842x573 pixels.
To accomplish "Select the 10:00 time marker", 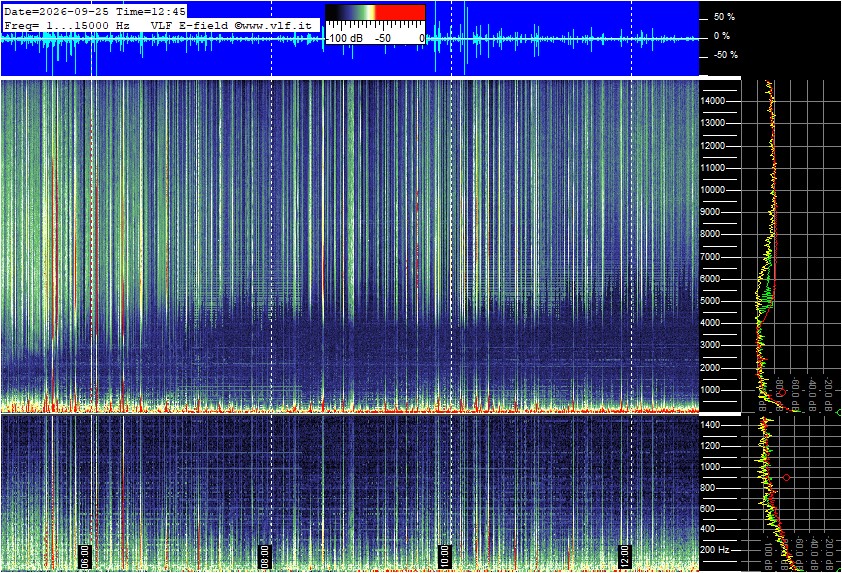I will click(x=444, y=556).
